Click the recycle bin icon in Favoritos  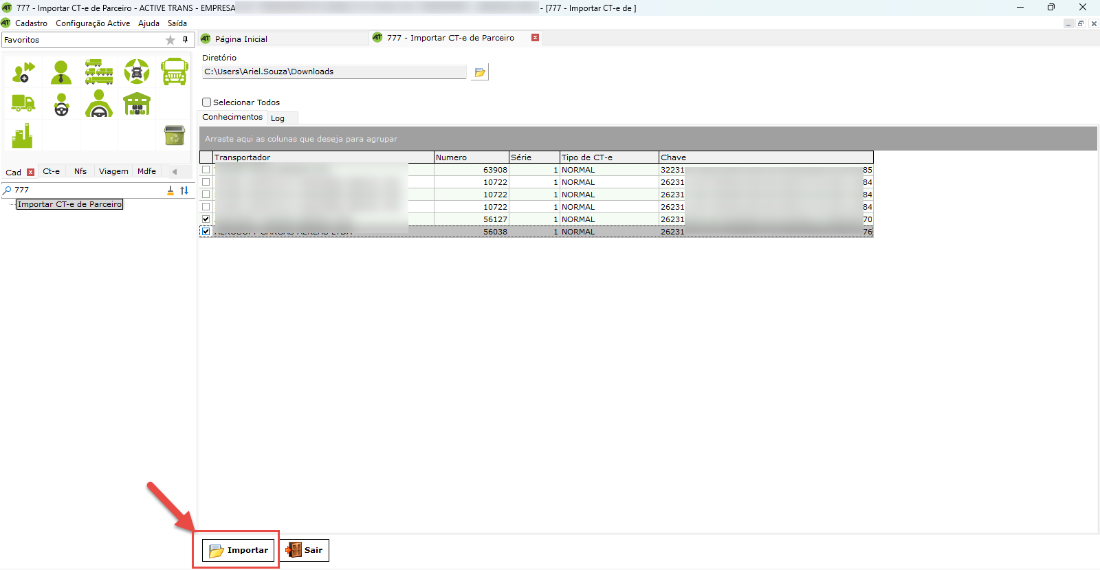(x=174, y=135)
